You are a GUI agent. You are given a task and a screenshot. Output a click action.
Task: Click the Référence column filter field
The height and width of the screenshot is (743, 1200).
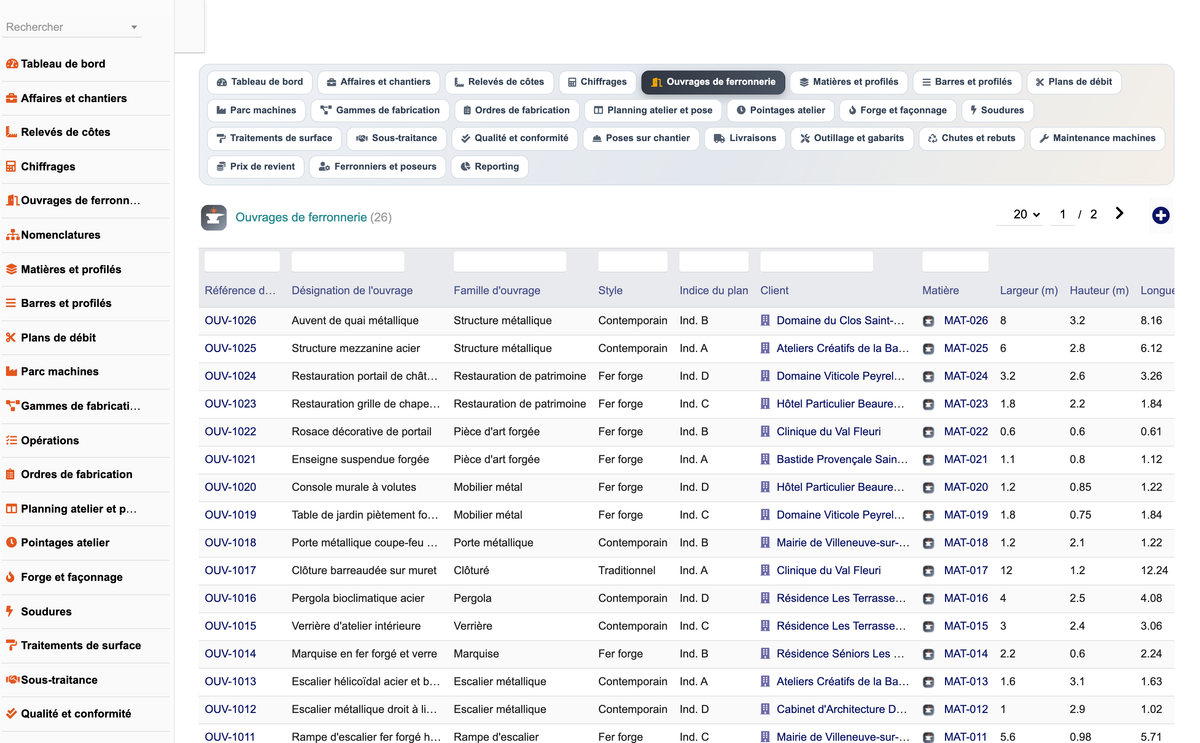242,262
